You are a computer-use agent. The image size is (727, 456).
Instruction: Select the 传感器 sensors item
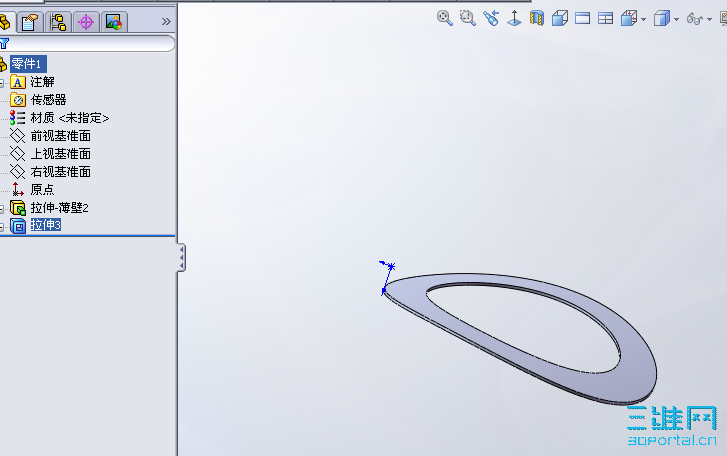click(x=48, y=100)
